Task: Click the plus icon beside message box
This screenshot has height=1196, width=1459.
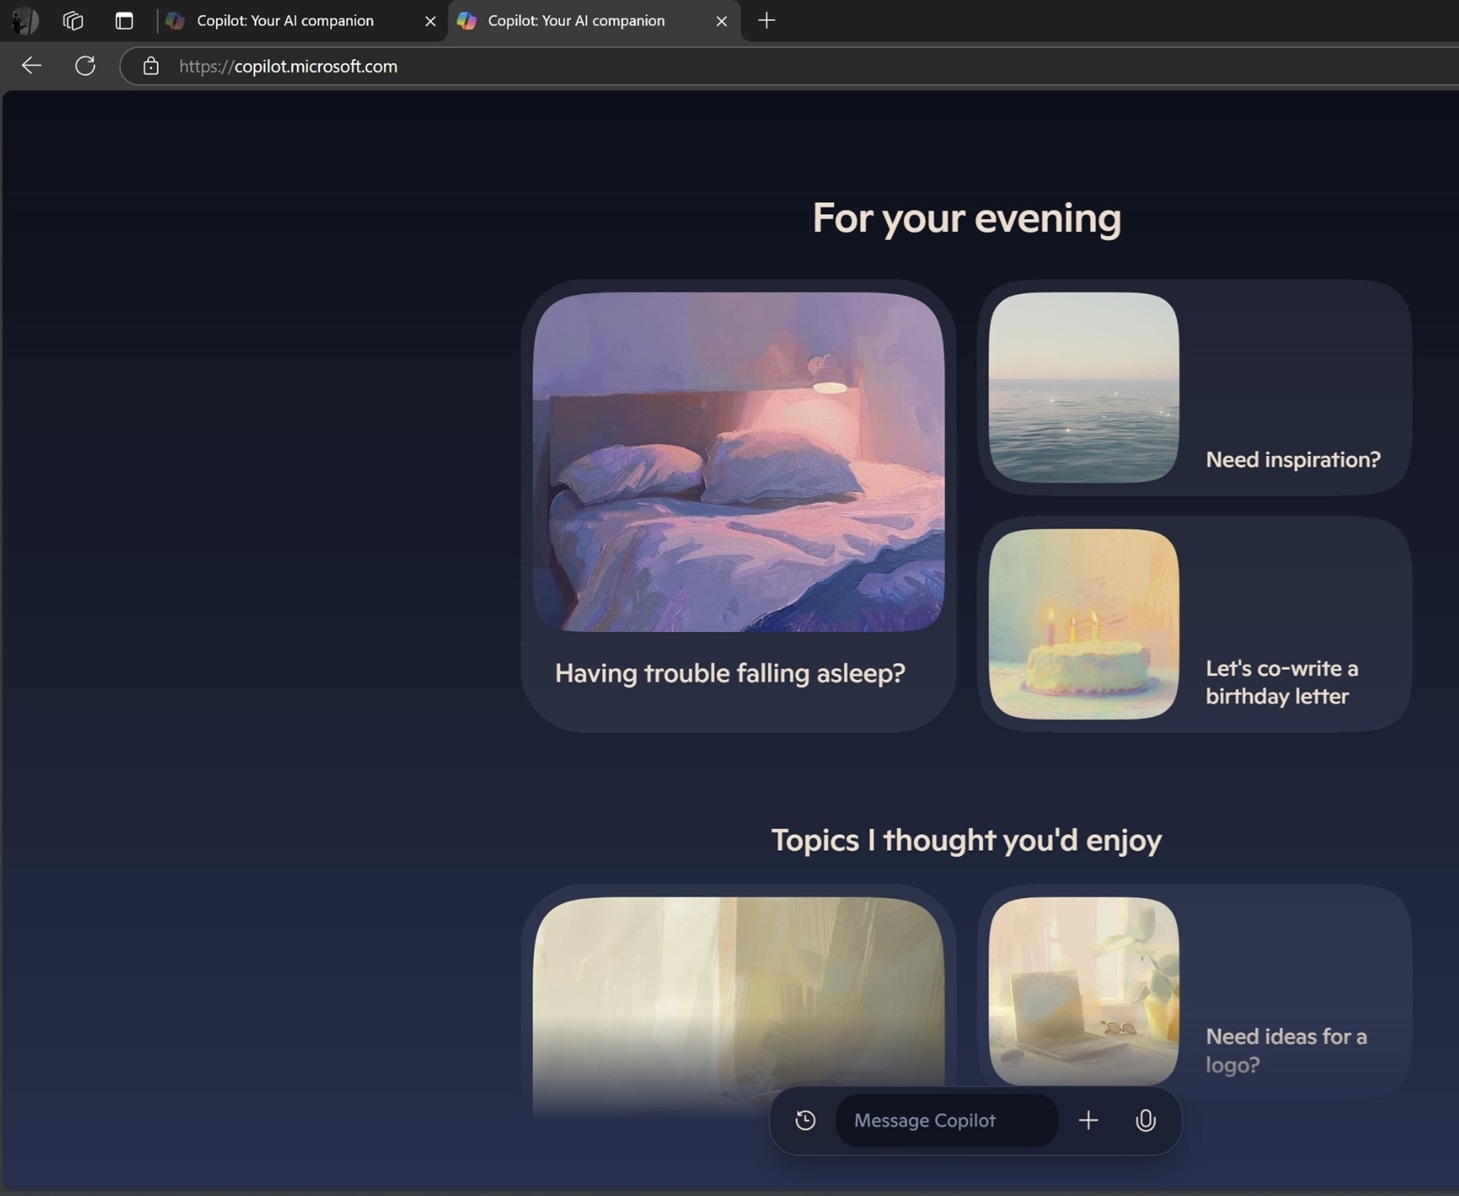Action: 1088,1120
